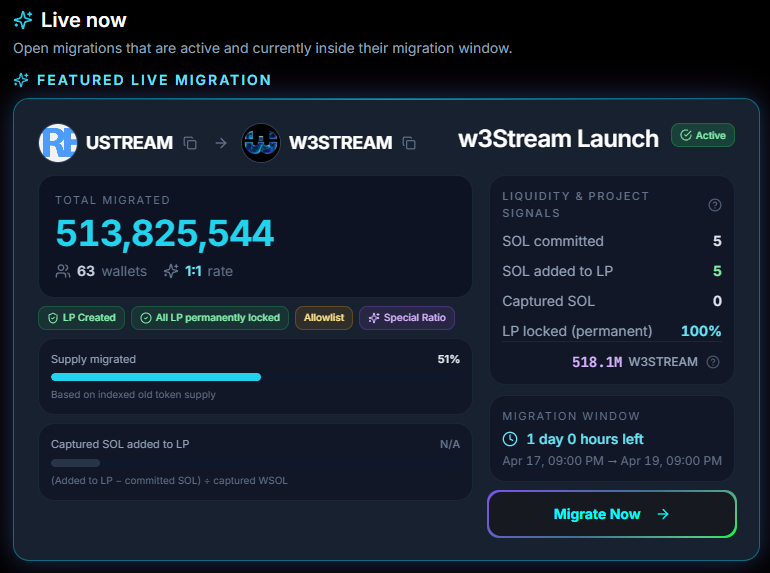Click the w3Stream Launch title
770x573 pixels.
coord(558,138)
